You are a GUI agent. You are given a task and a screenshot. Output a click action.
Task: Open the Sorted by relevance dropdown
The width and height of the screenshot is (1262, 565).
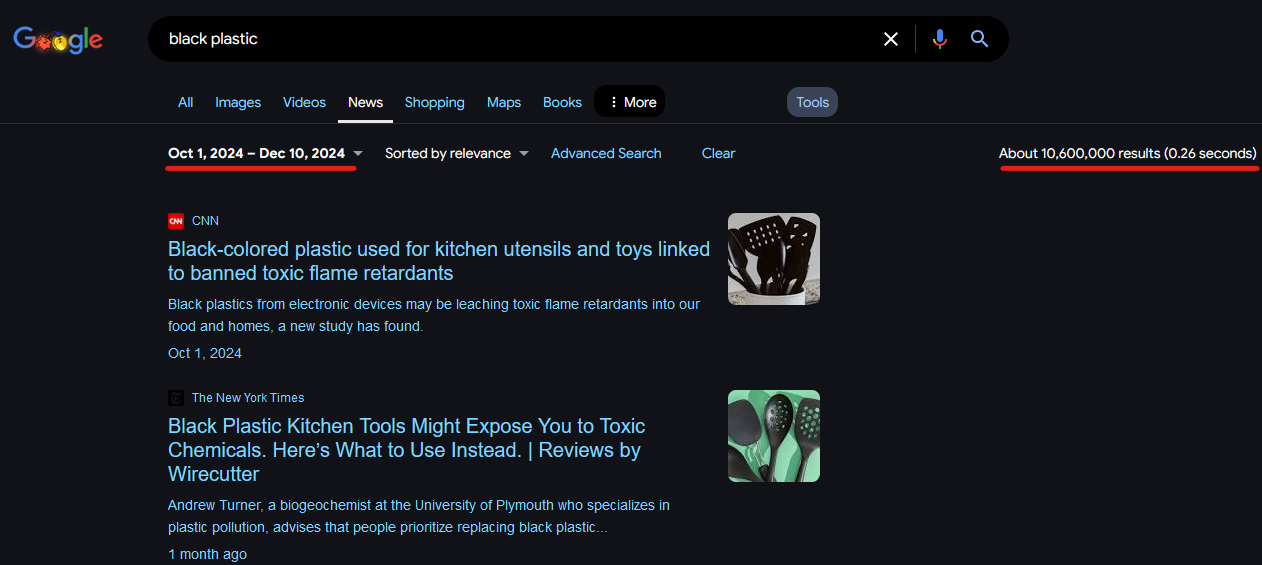[456, 153]
